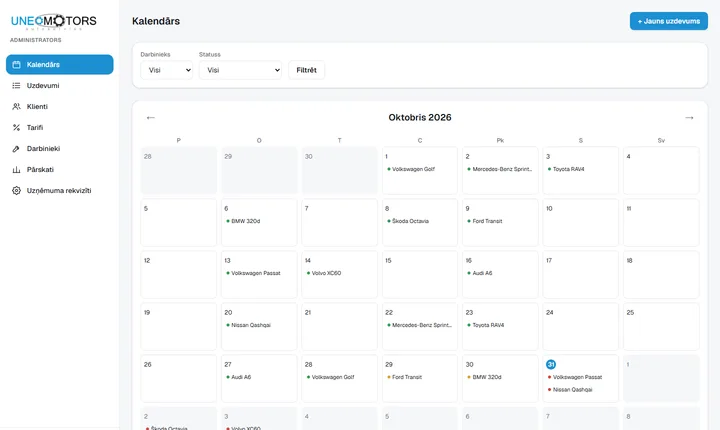Screen dimensions: 720x430
Task: Open Volkswagen Golf task on October 1
Action: point(411,169)
